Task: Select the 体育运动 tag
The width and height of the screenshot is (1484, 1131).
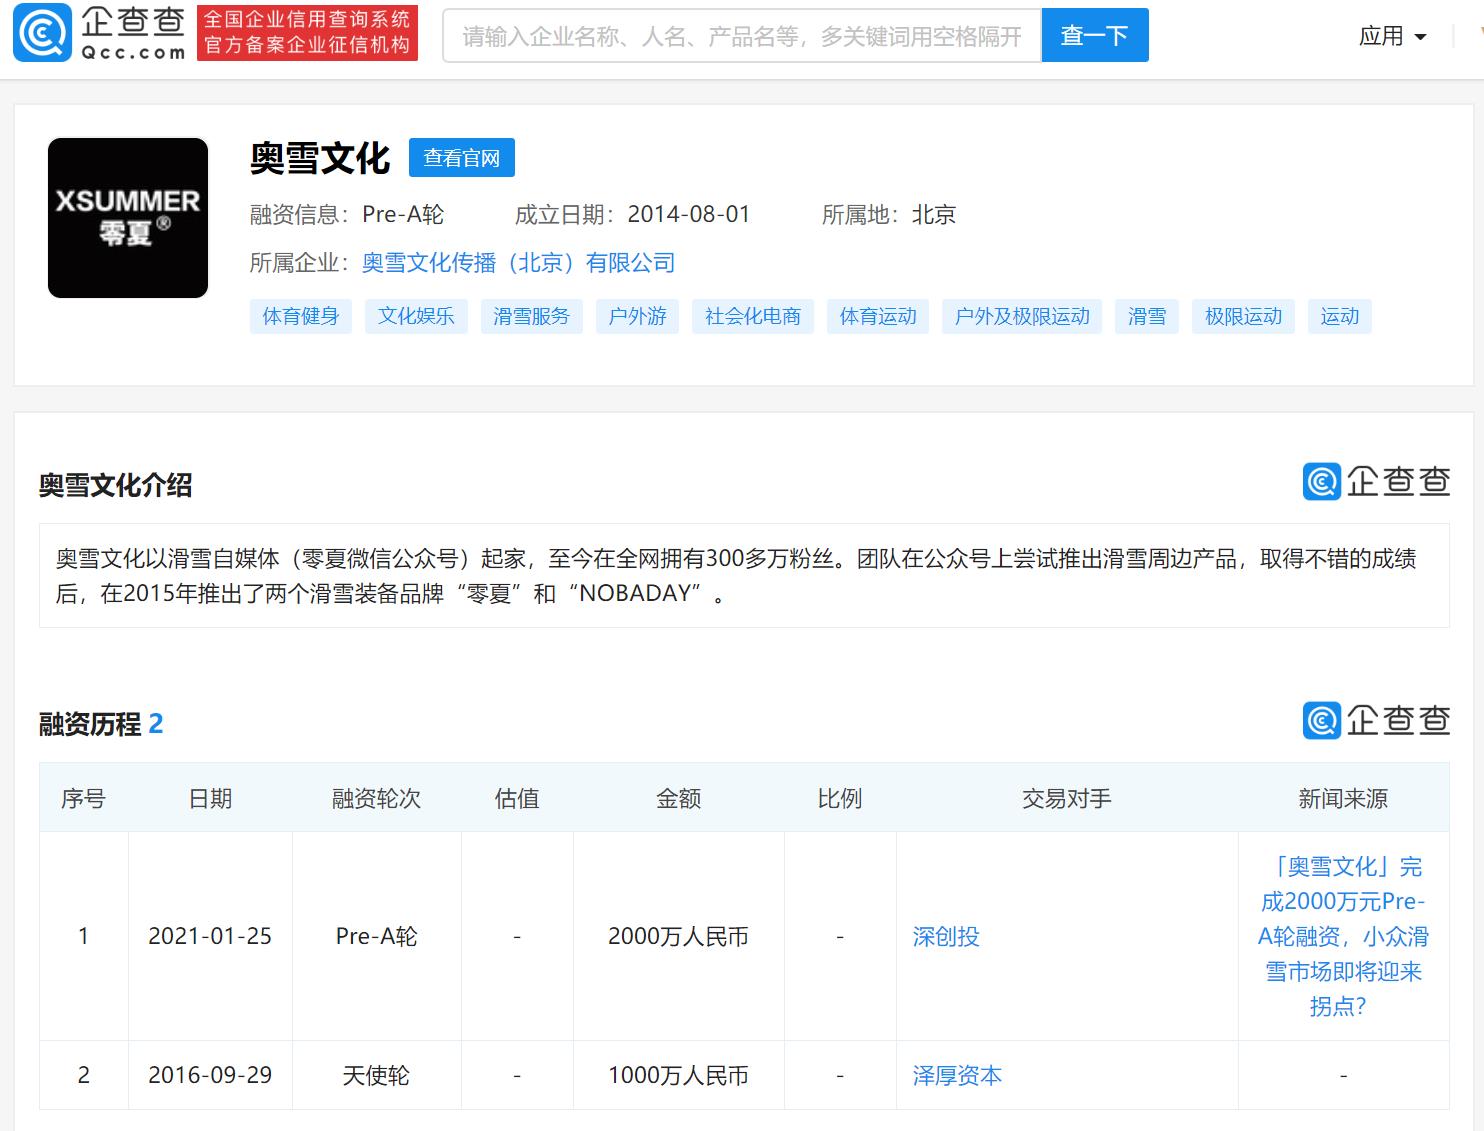Action: (878, 317)
